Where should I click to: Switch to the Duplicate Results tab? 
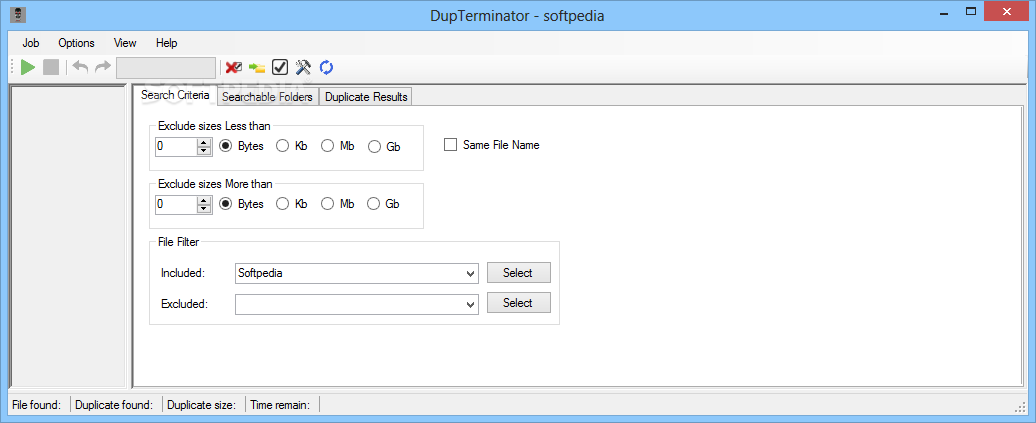366,96
